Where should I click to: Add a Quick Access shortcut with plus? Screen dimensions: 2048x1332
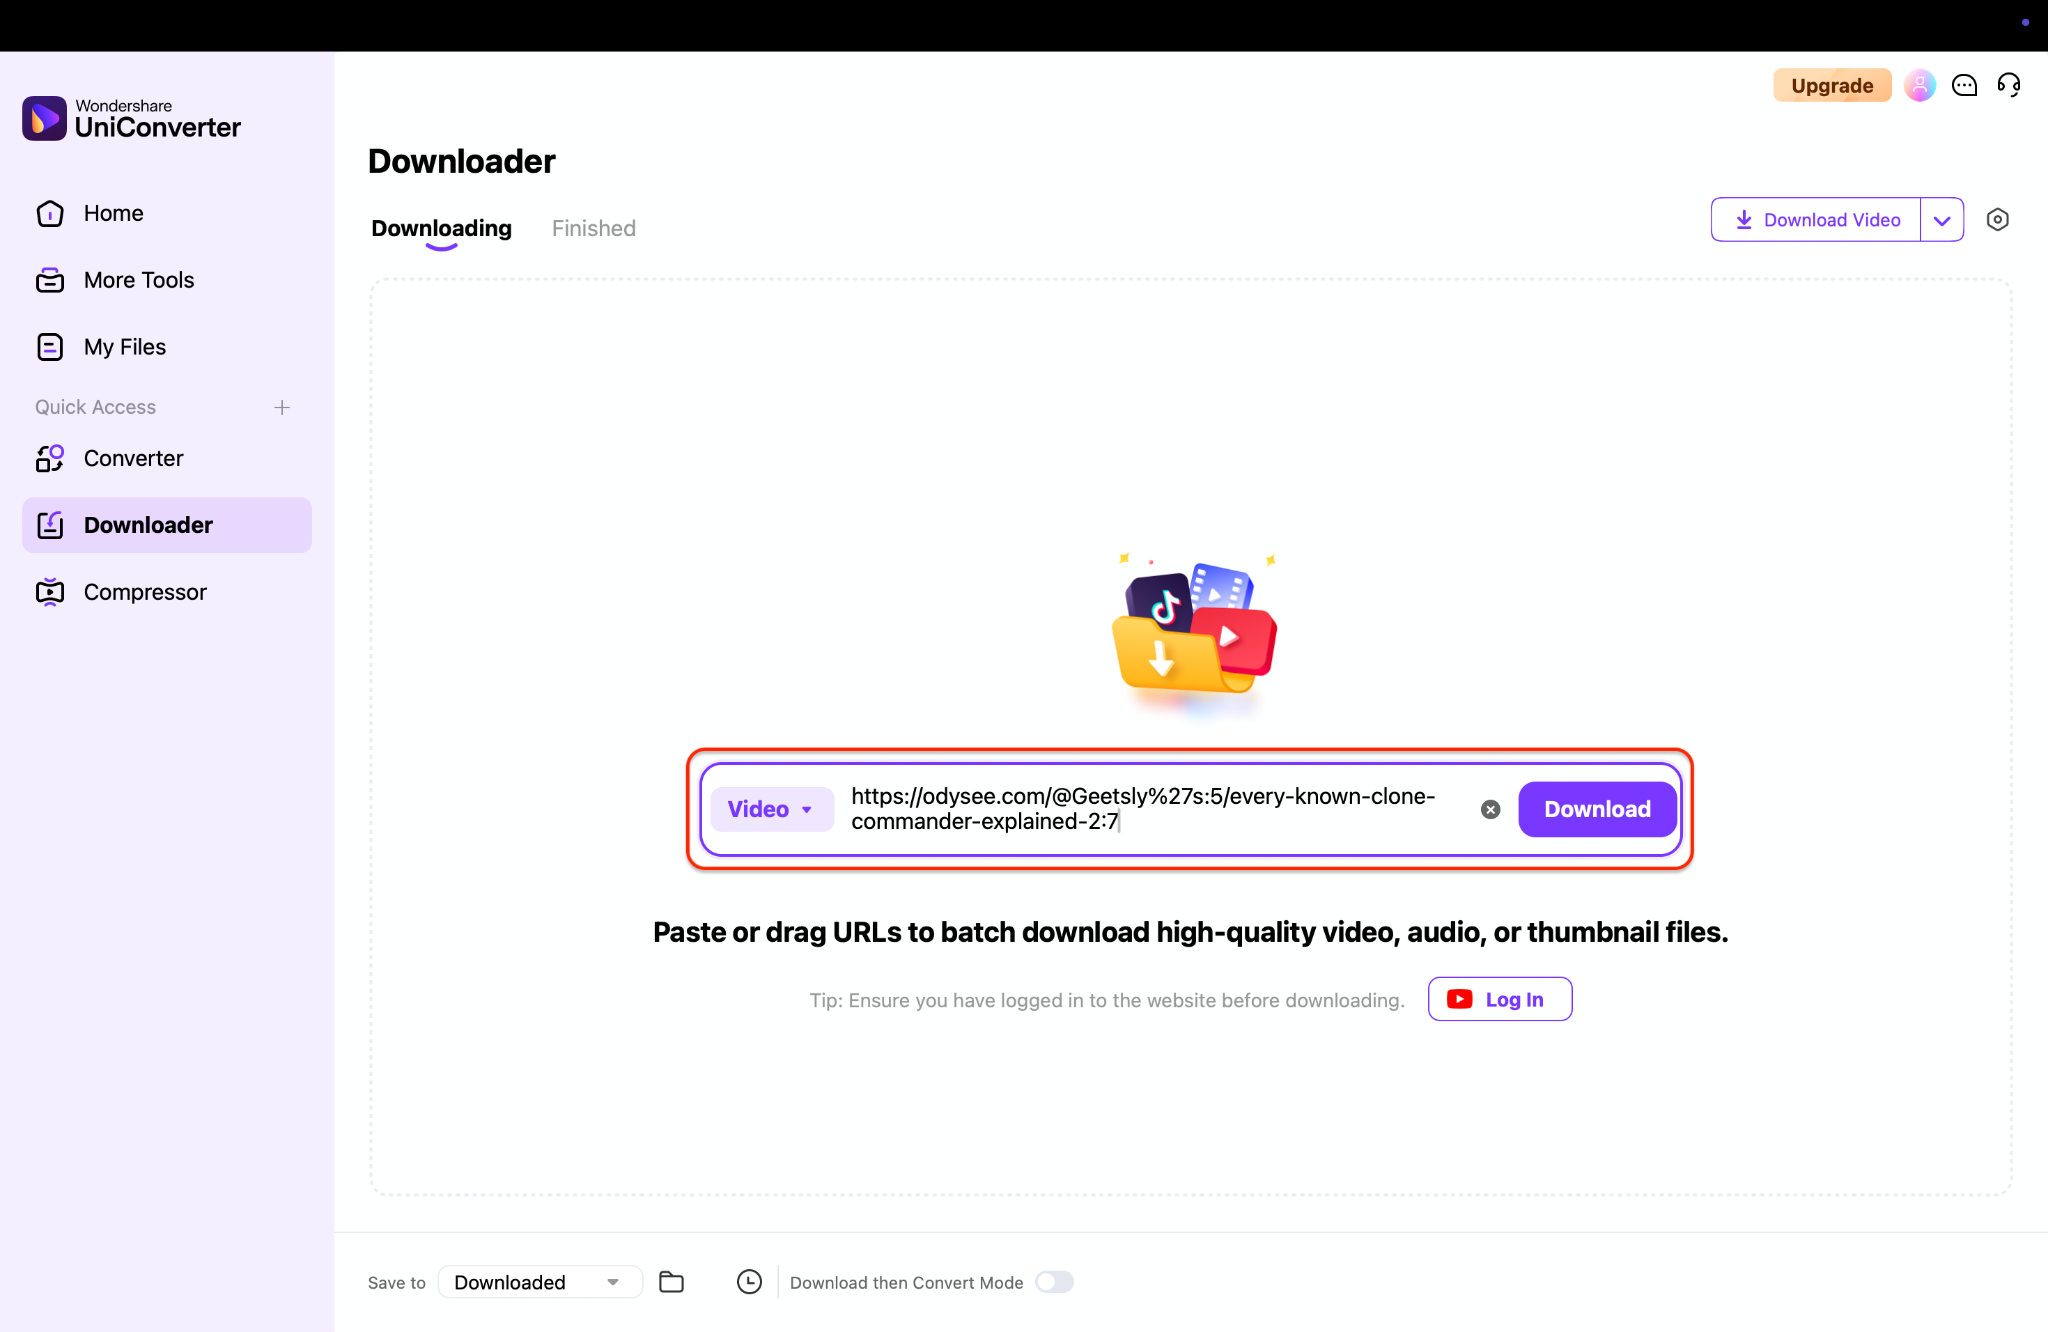[x=282, y=407]
